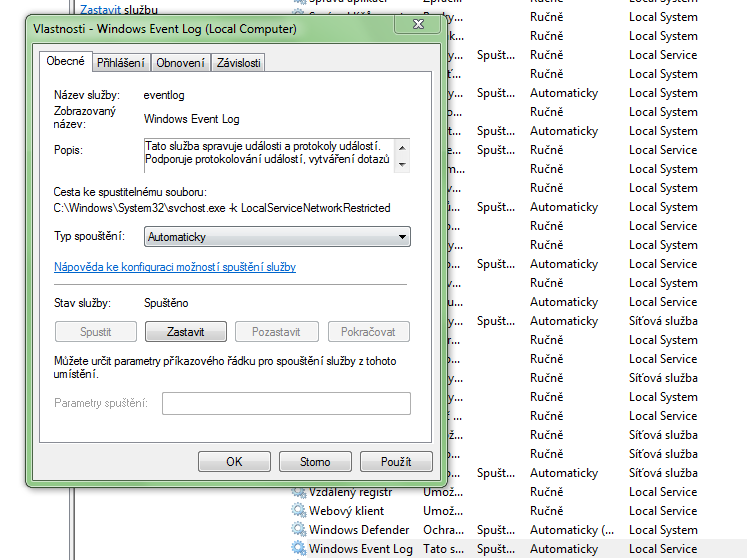Click Local Service in the Vzdálený registr row
The width and height of the screenshot is (755, 560).
point(663,492)
